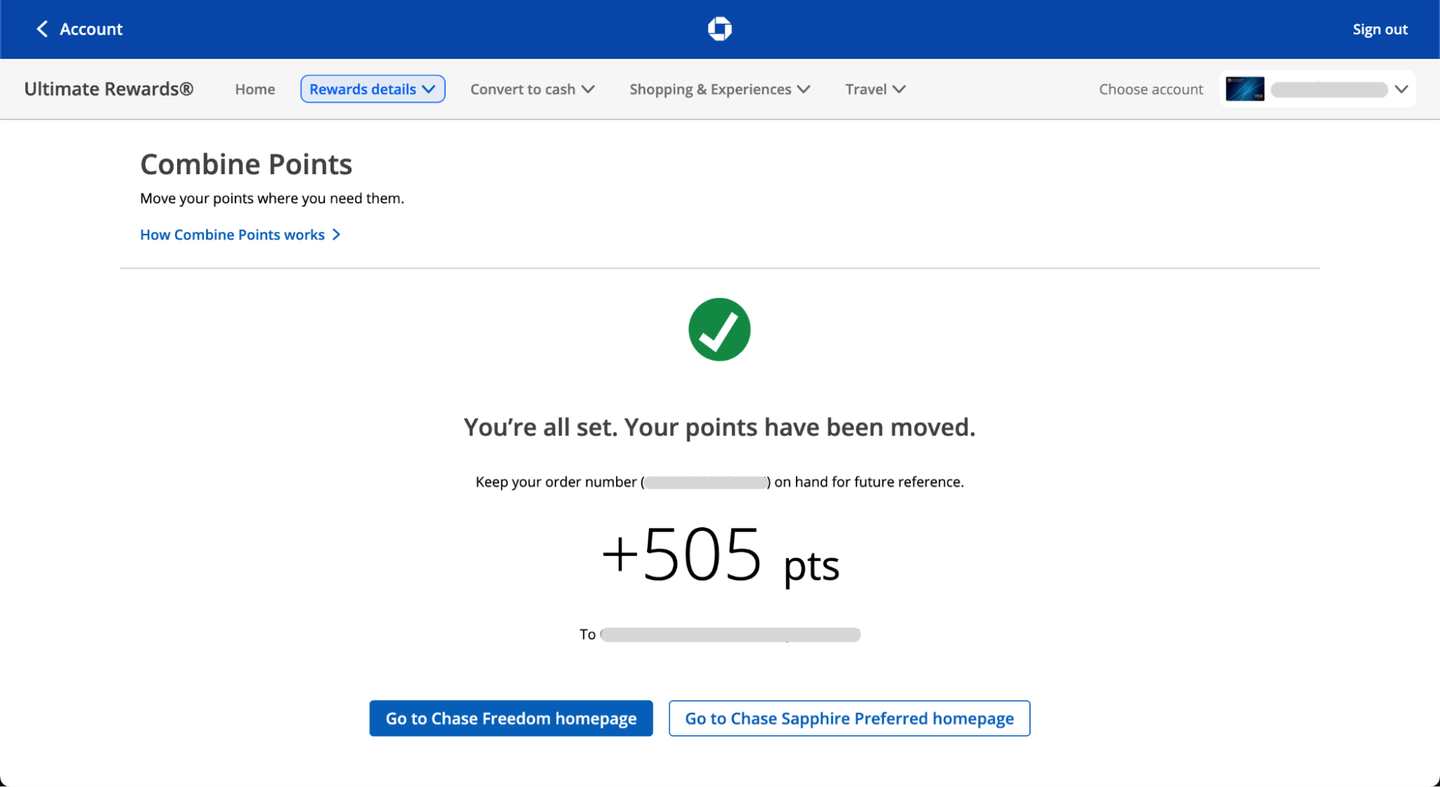Image resolution: width=1440 pixels, height=787 pixels.
Task: Click the green success checkmark icon
Action: pos(719,330)
